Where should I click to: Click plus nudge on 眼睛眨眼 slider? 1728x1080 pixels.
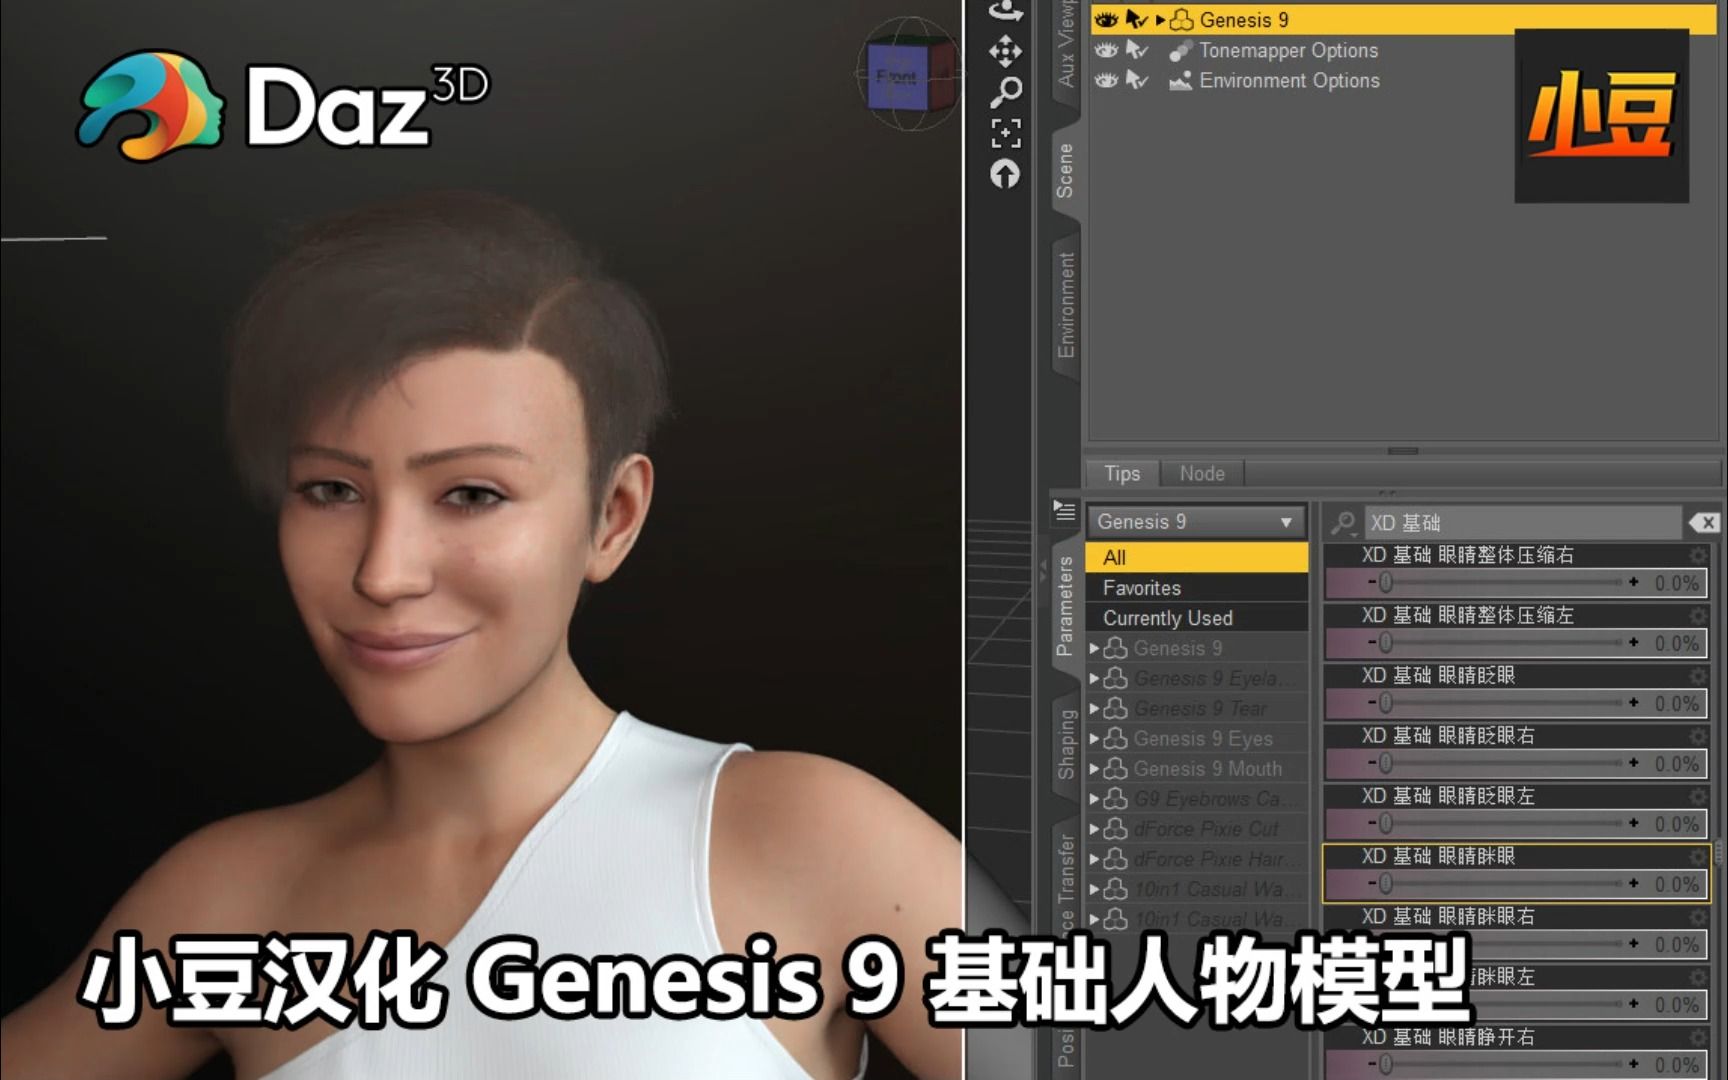click(1633, 703)
